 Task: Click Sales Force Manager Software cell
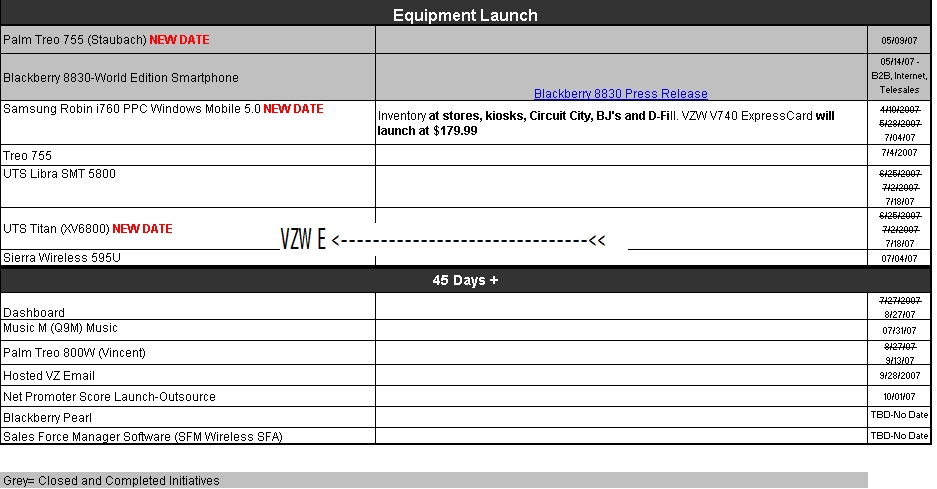coord(188,436)
